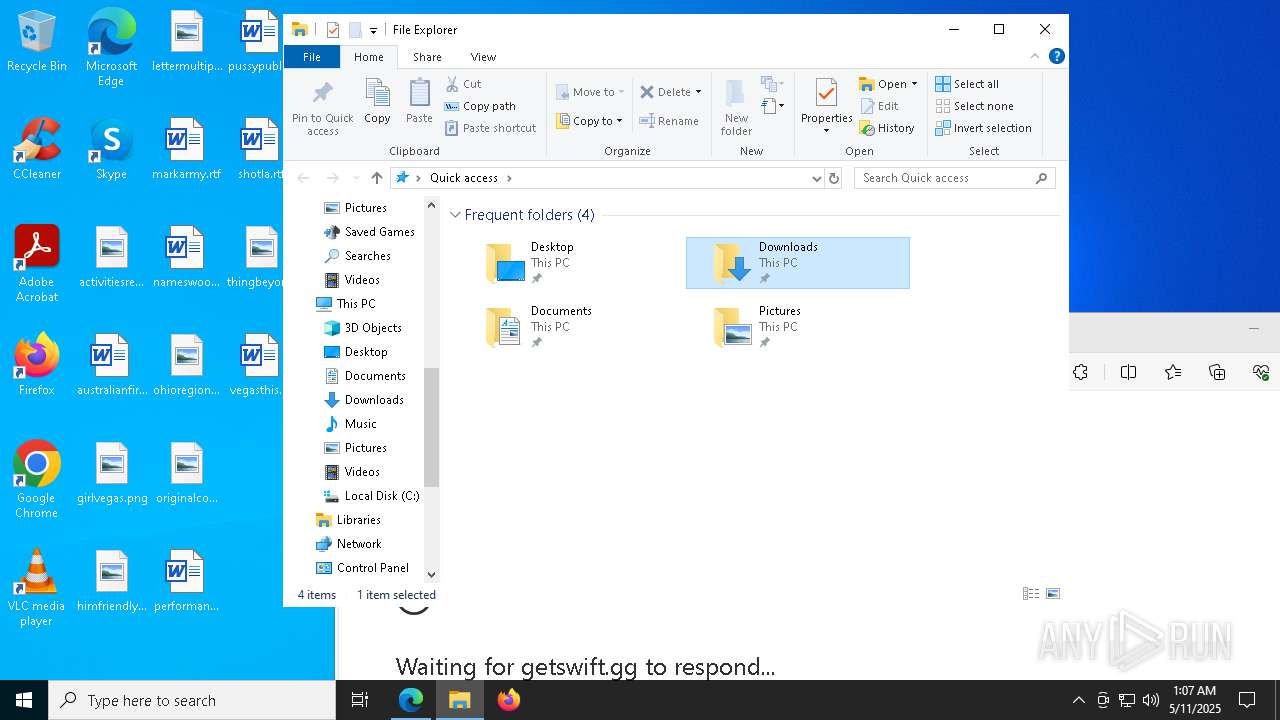Refresh the Quick access view
The height and width of the screenshot is (720, 1280).
pyautogui.click(x=834, y=178)
